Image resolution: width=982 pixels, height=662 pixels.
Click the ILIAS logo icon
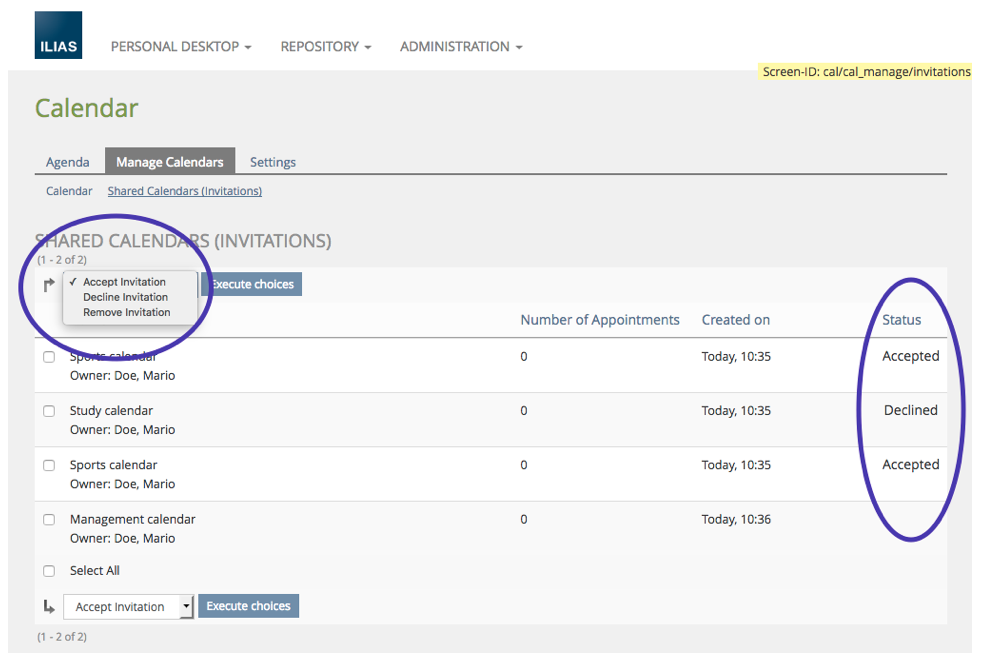[x=58, y=36]
